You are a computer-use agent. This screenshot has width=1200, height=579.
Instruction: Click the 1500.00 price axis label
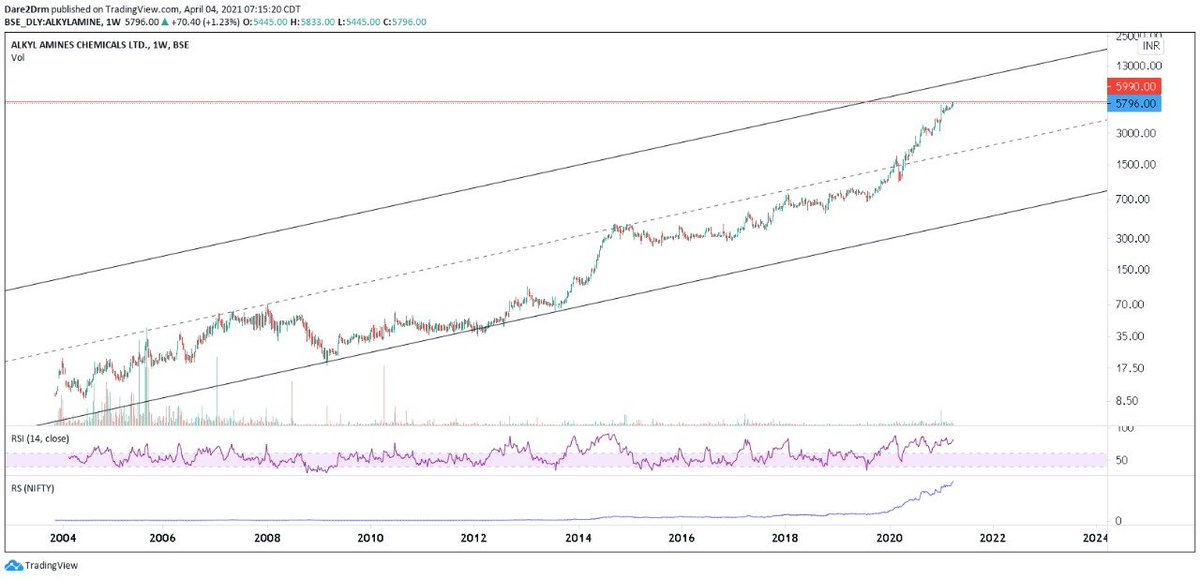point(1138,165)
